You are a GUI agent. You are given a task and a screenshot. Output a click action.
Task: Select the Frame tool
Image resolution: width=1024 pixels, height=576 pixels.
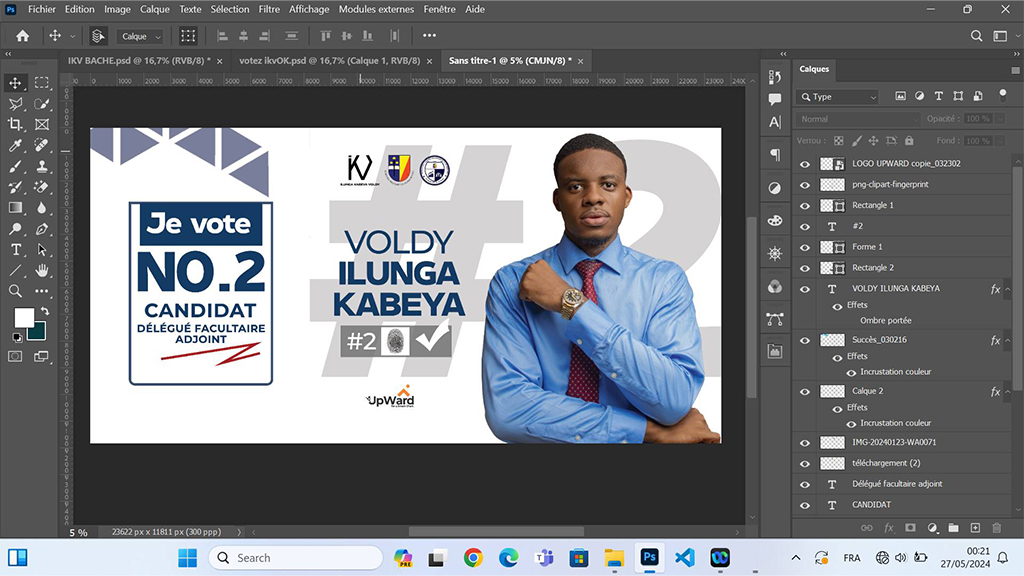42,124
